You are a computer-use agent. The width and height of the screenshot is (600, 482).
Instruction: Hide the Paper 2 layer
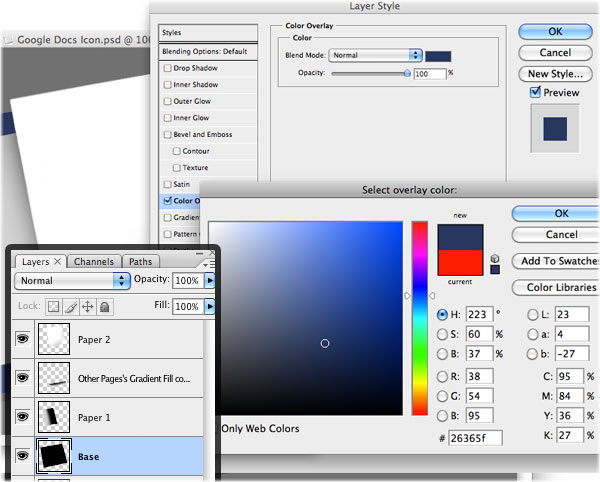(23, 339)
